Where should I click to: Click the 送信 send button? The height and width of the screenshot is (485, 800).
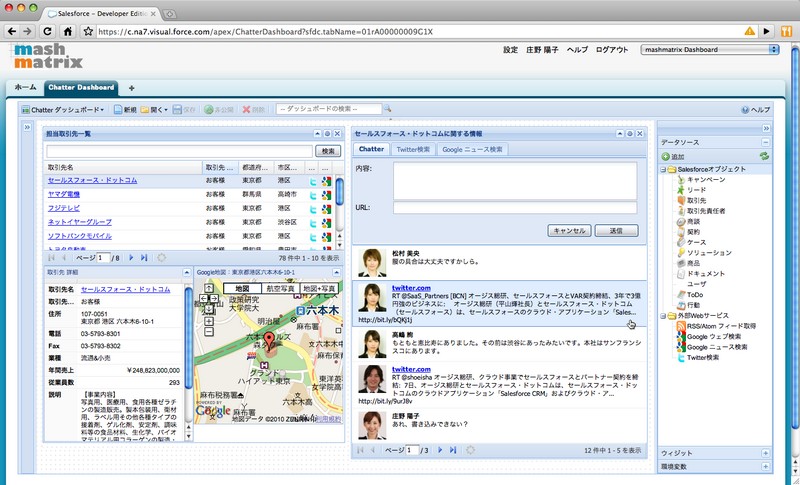[x=616, y=230]
